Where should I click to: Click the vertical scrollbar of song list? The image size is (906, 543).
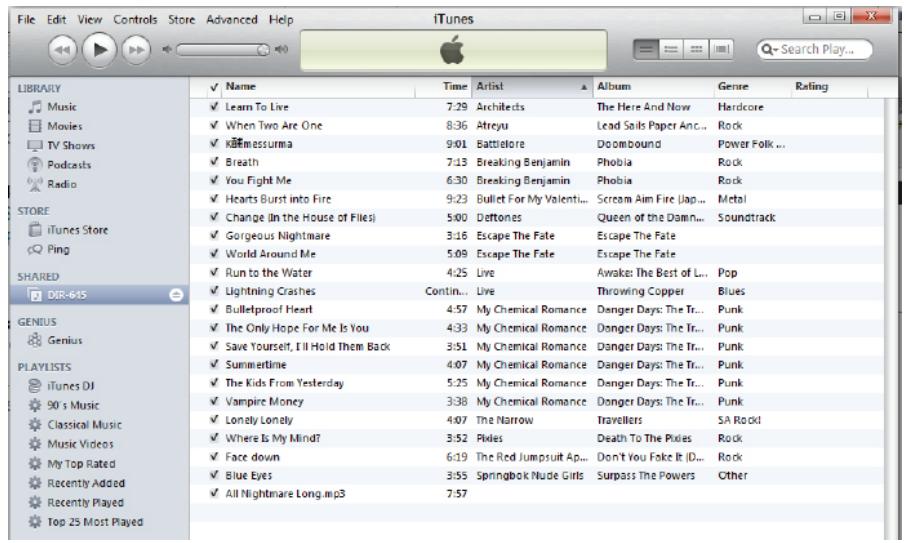(890, 318)
